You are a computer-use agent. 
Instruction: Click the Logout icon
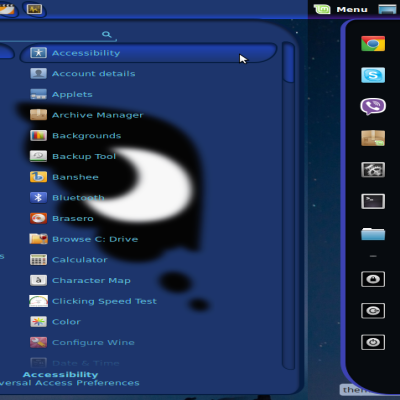tap(373, 311)
